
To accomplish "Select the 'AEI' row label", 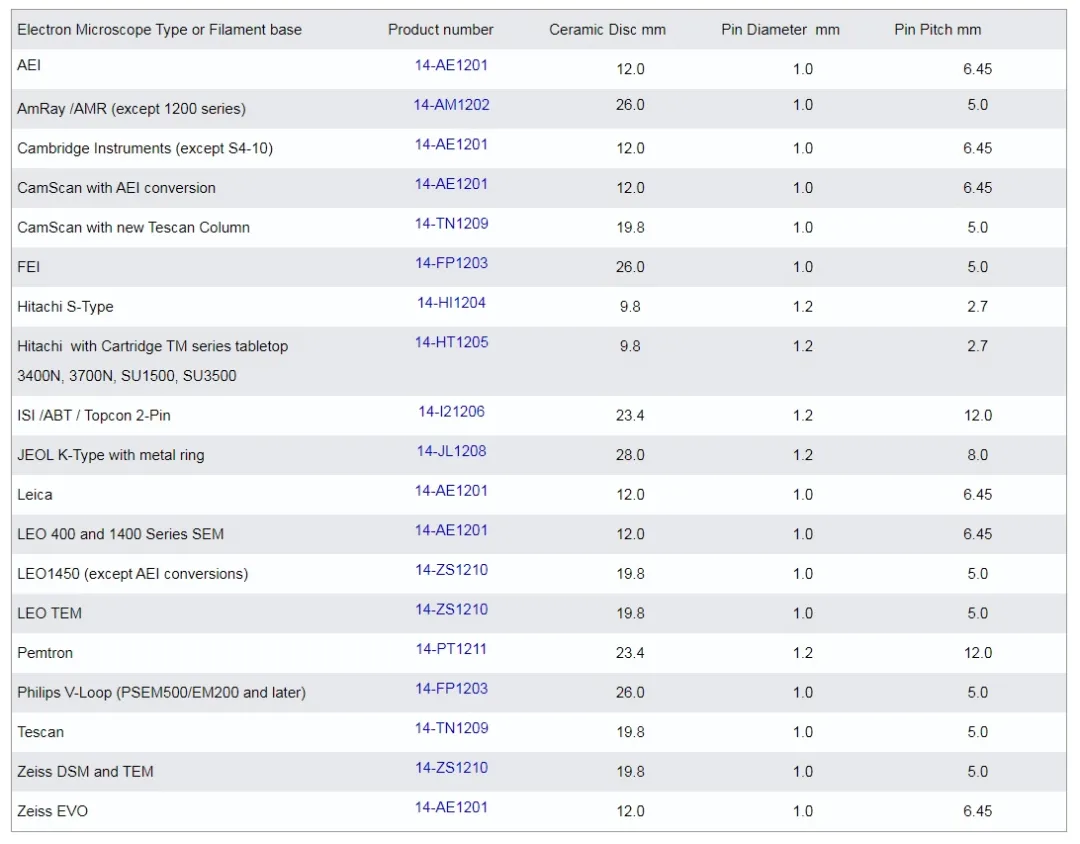I will pos(29,65).
